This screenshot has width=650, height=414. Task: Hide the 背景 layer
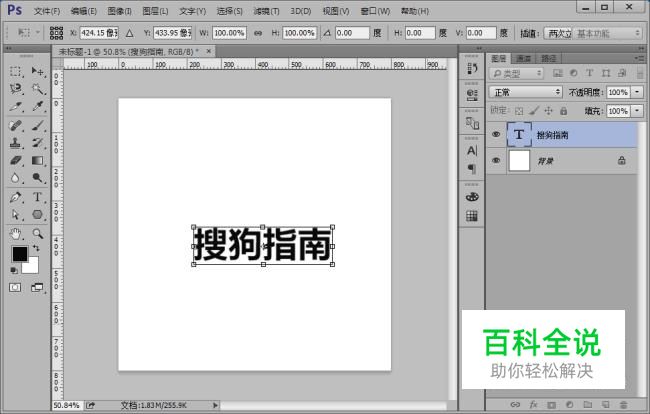pyautogui.click(x=496, y=160)
